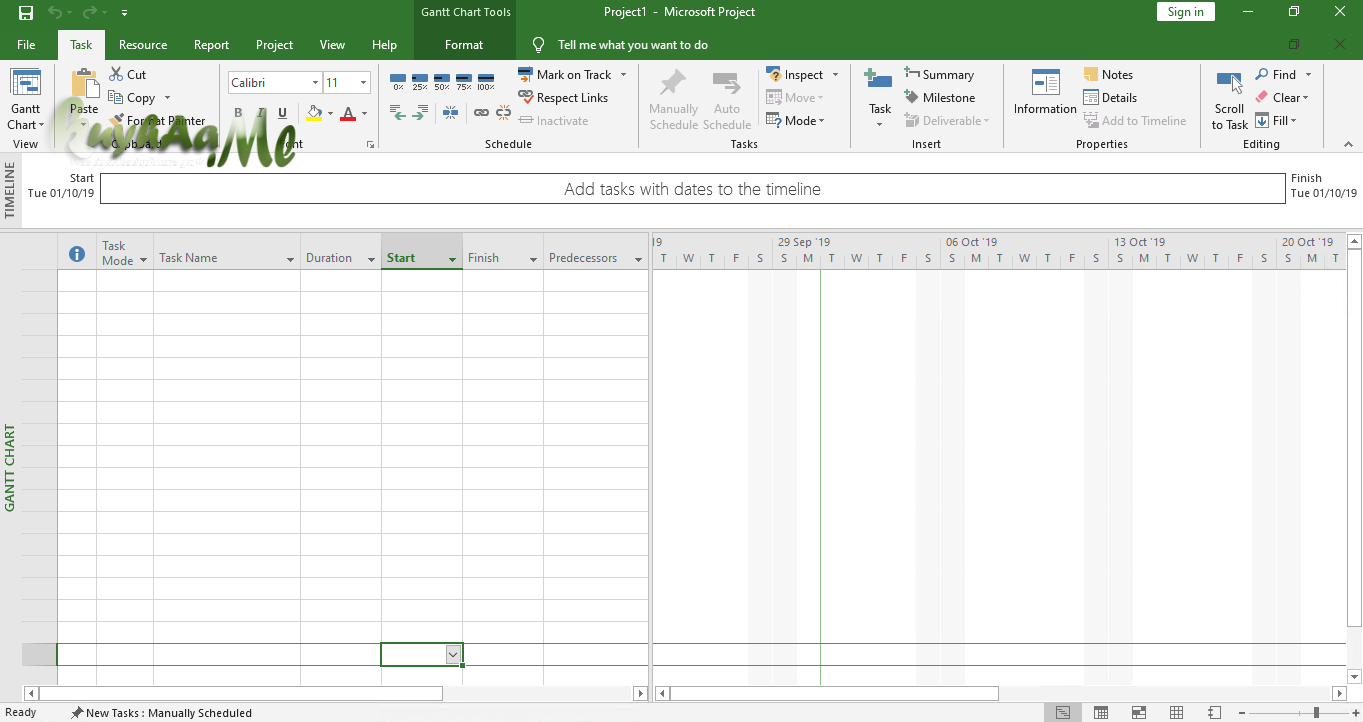The width and height of the screenshot is (1363, 722).
Task: Outdent the selected task
Action: [x=398, y=113]
